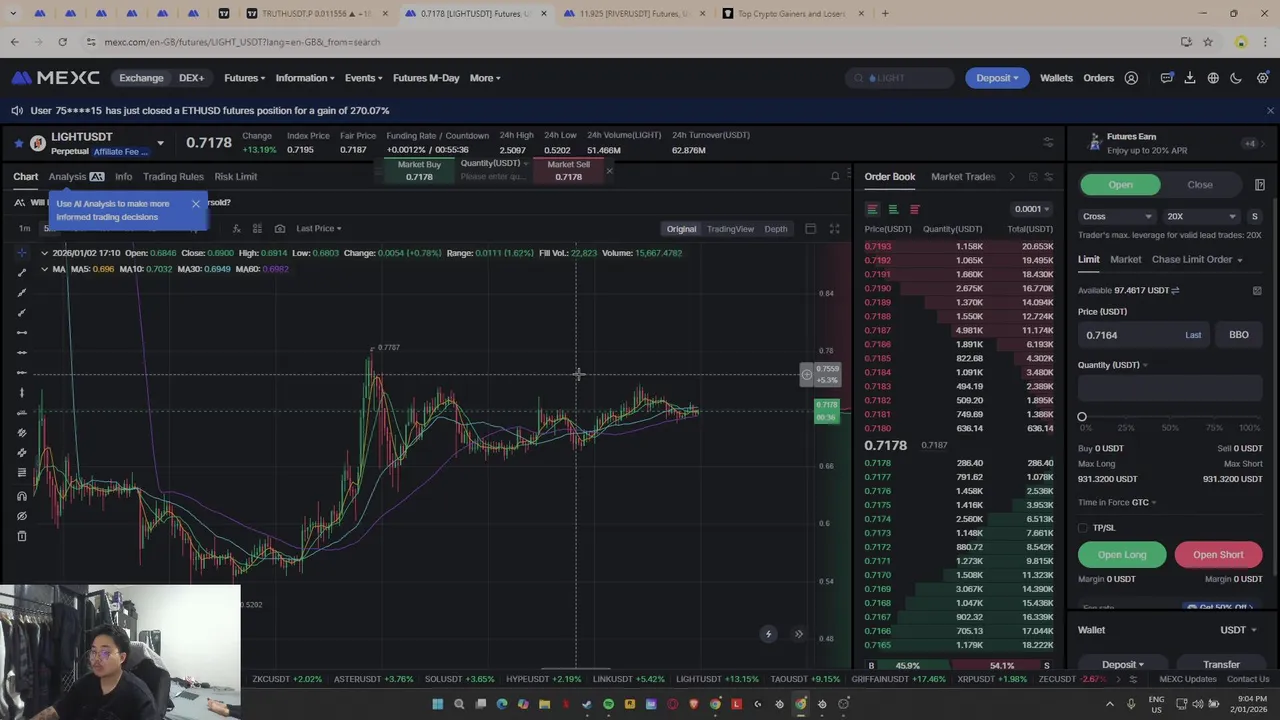Open the 0.0001 price precision dropdown

pos(1032,209)
